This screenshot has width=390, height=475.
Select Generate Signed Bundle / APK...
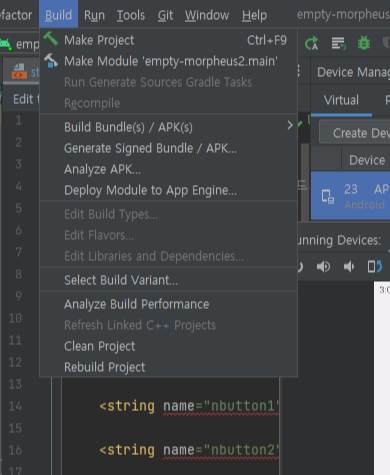click(168, 148)
